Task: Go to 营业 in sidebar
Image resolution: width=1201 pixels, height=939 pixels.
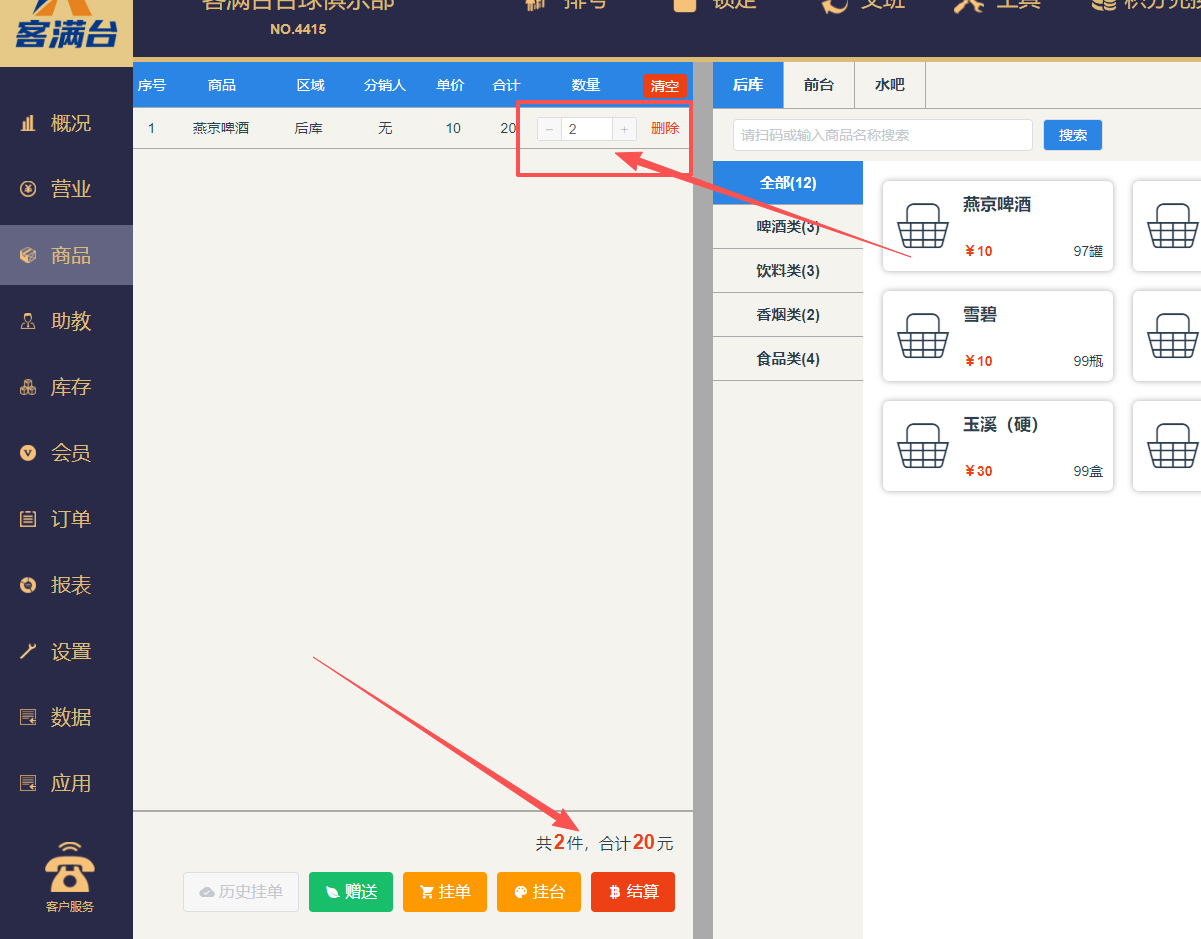Action: click(66, 189)
